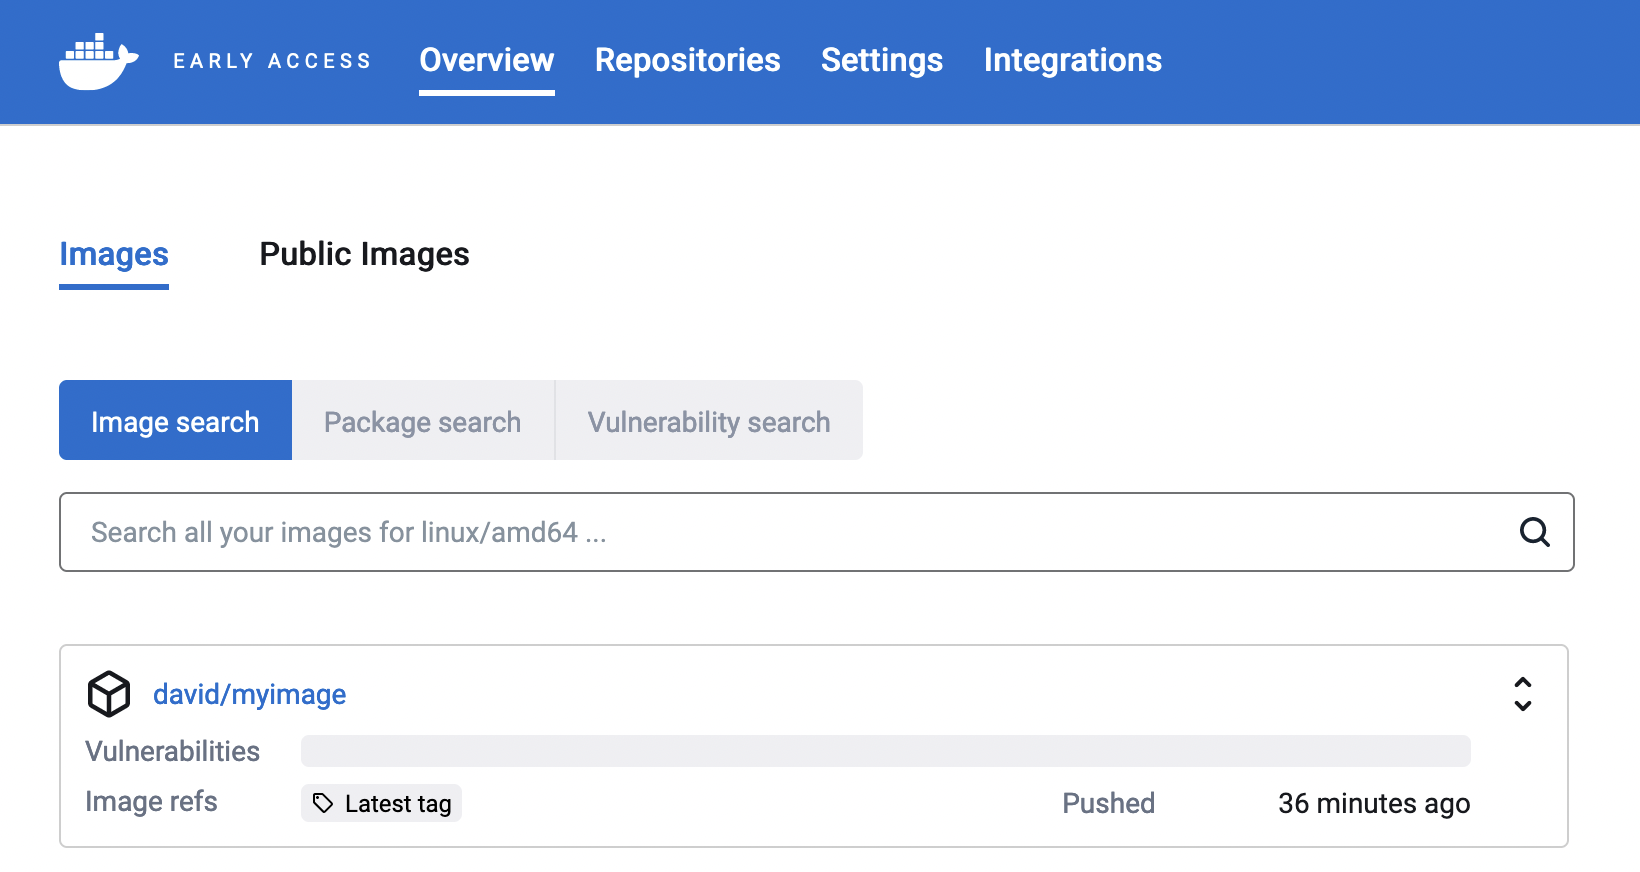1640x872 pixels.
Task: Click the cube icon beside david/myimage
Action: [109, 694]
